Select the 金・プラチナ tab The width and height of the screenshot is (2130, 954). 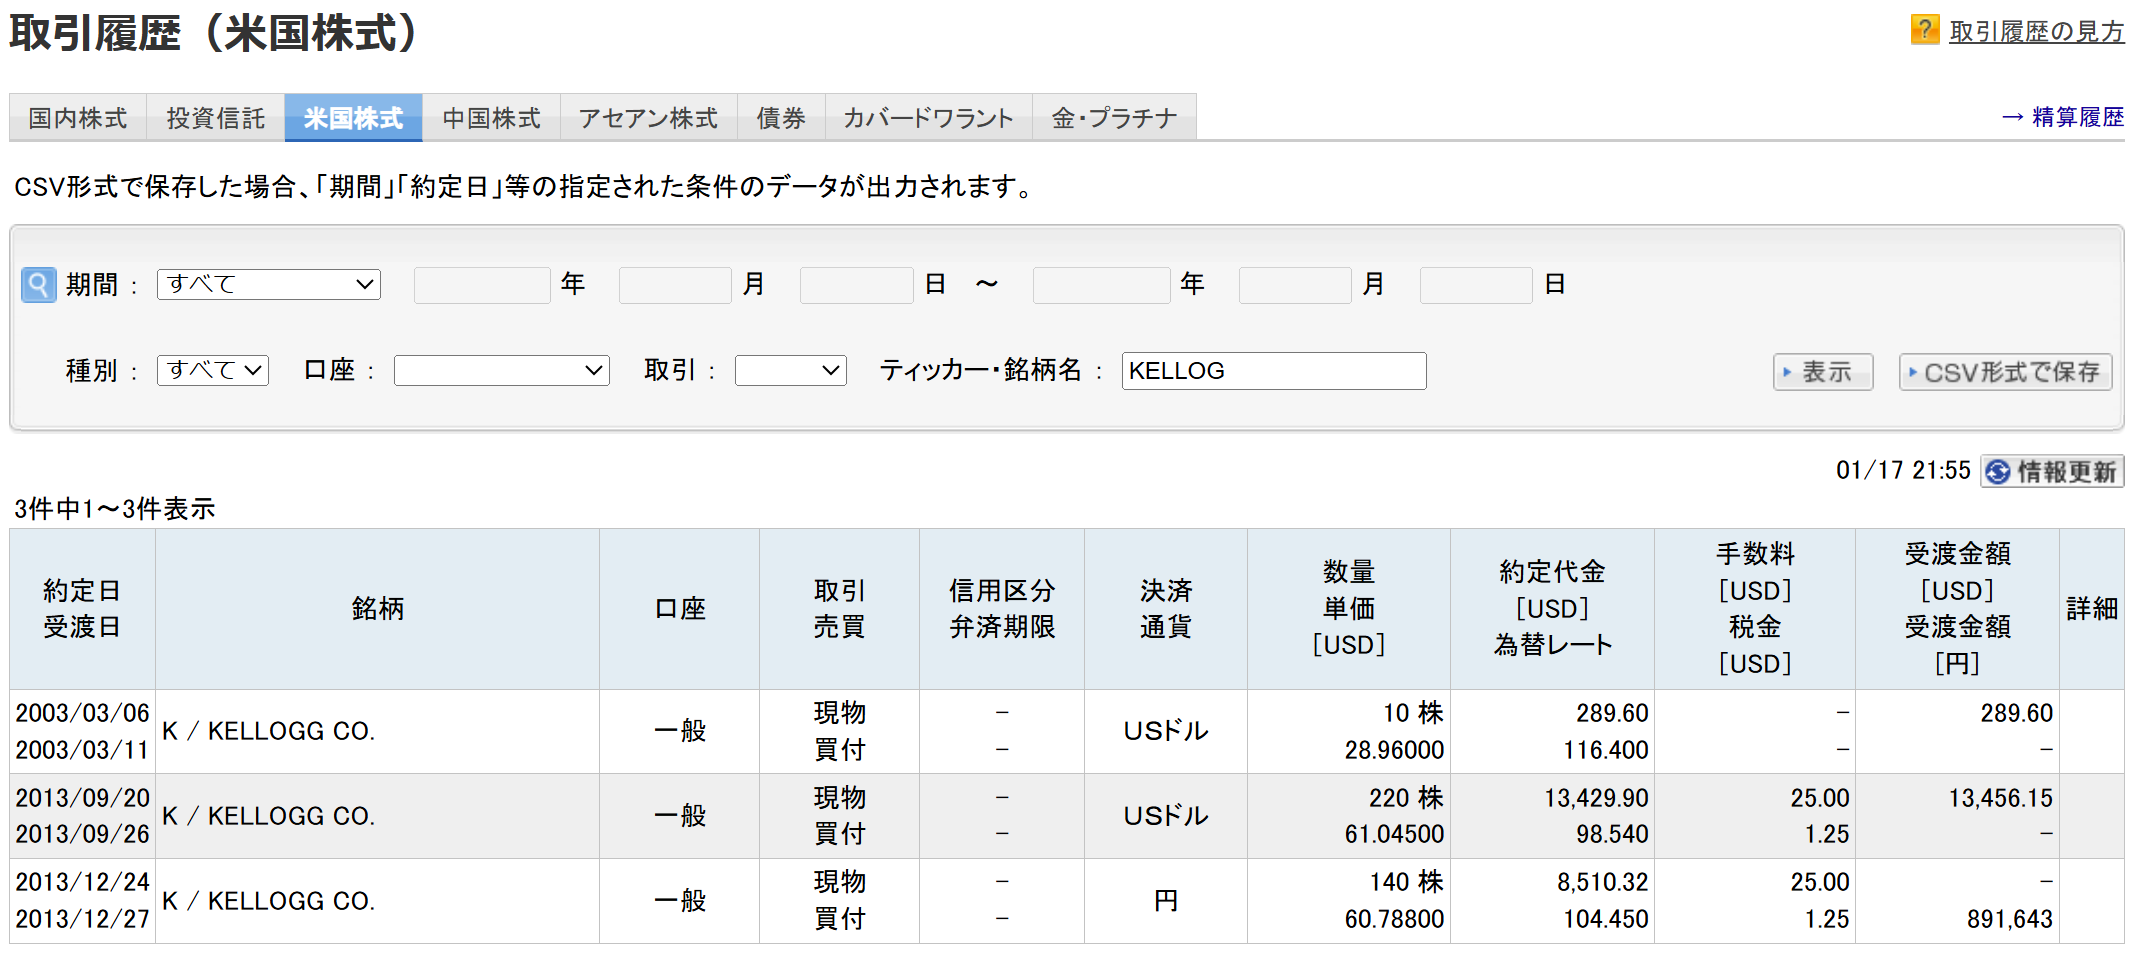(x=1114, y=118)
